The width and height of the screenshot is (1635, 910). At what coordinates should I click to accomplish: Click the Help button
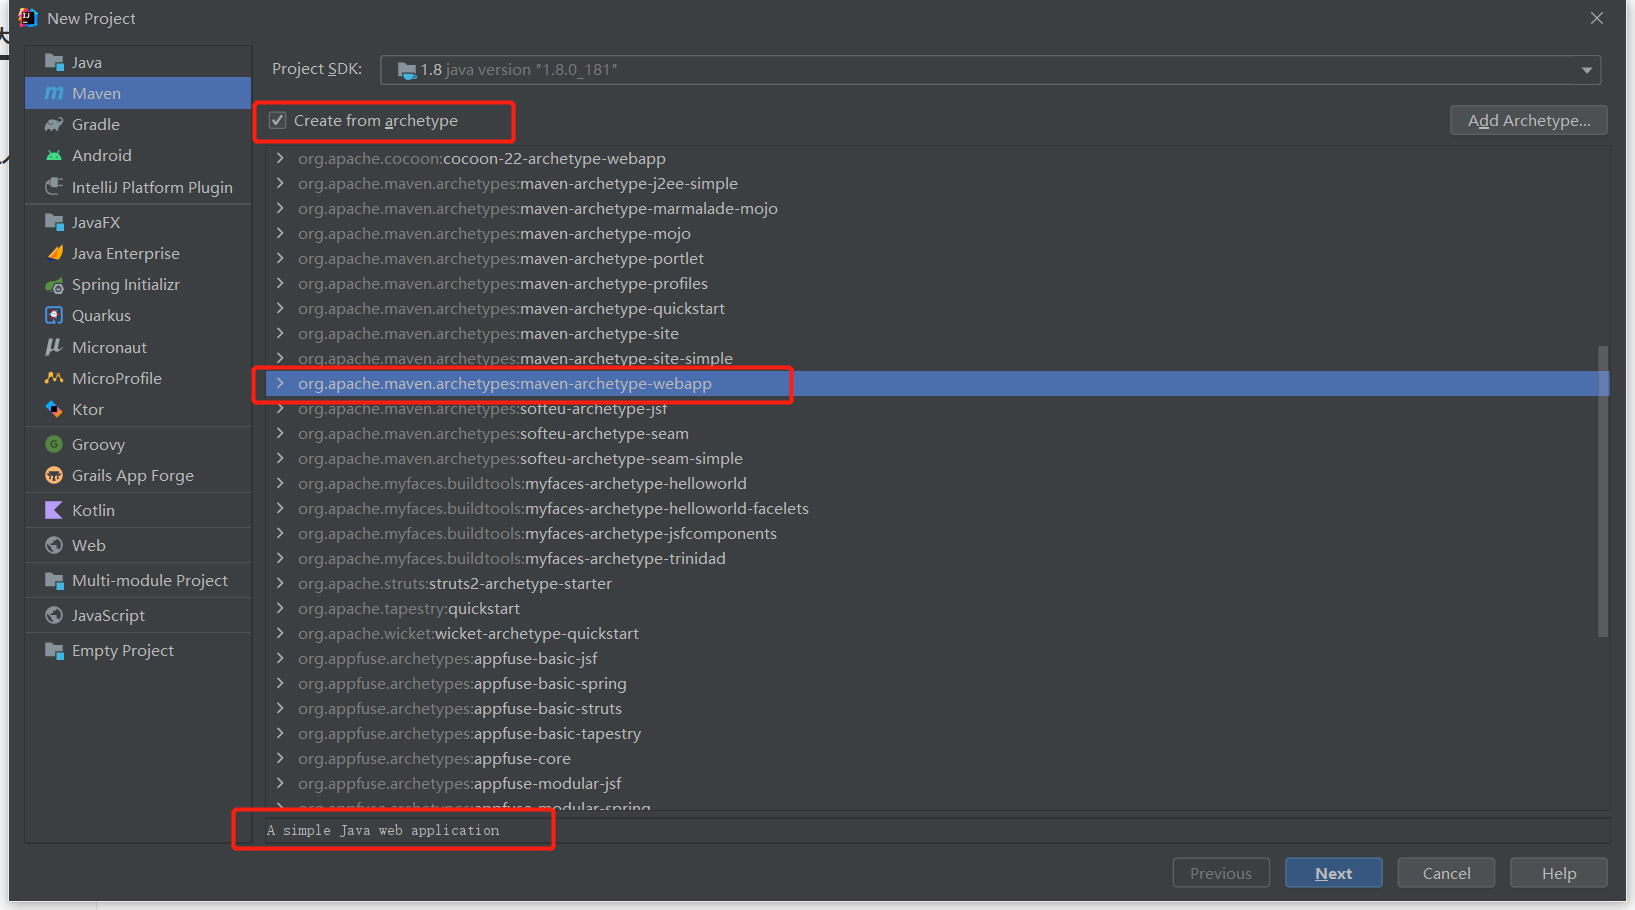click(1559, 873)
